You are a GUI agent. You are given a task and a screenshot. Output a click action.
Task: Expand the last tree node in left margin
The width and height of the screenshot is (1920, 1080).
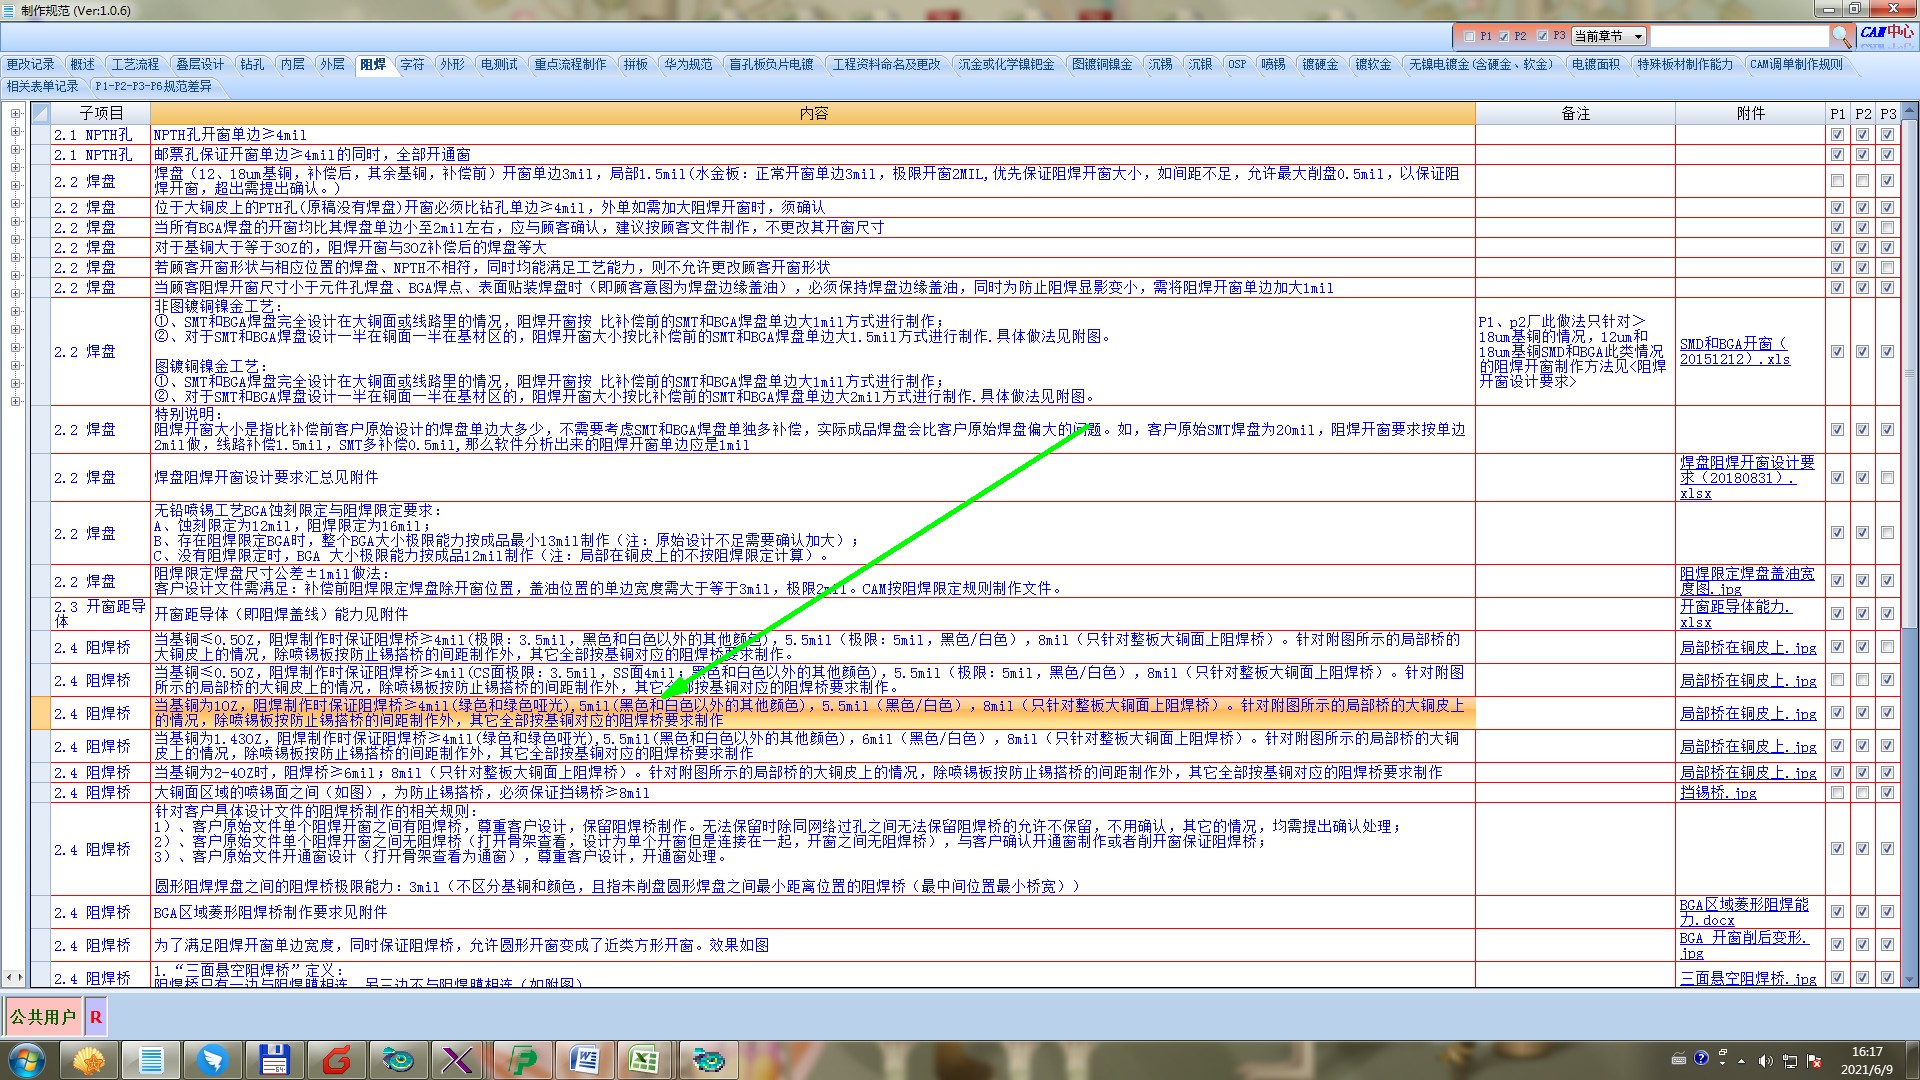click(15, 402)
